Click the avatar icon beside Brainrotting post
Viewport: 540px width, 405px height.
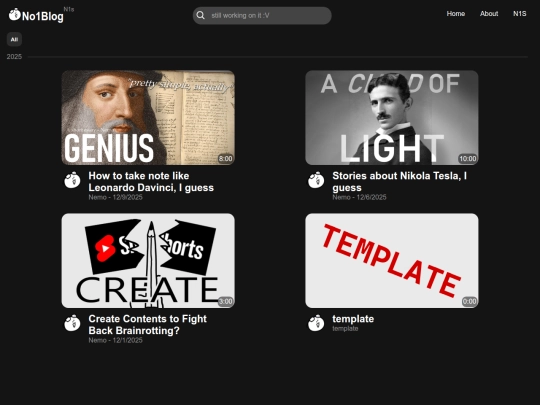point(72,323)
